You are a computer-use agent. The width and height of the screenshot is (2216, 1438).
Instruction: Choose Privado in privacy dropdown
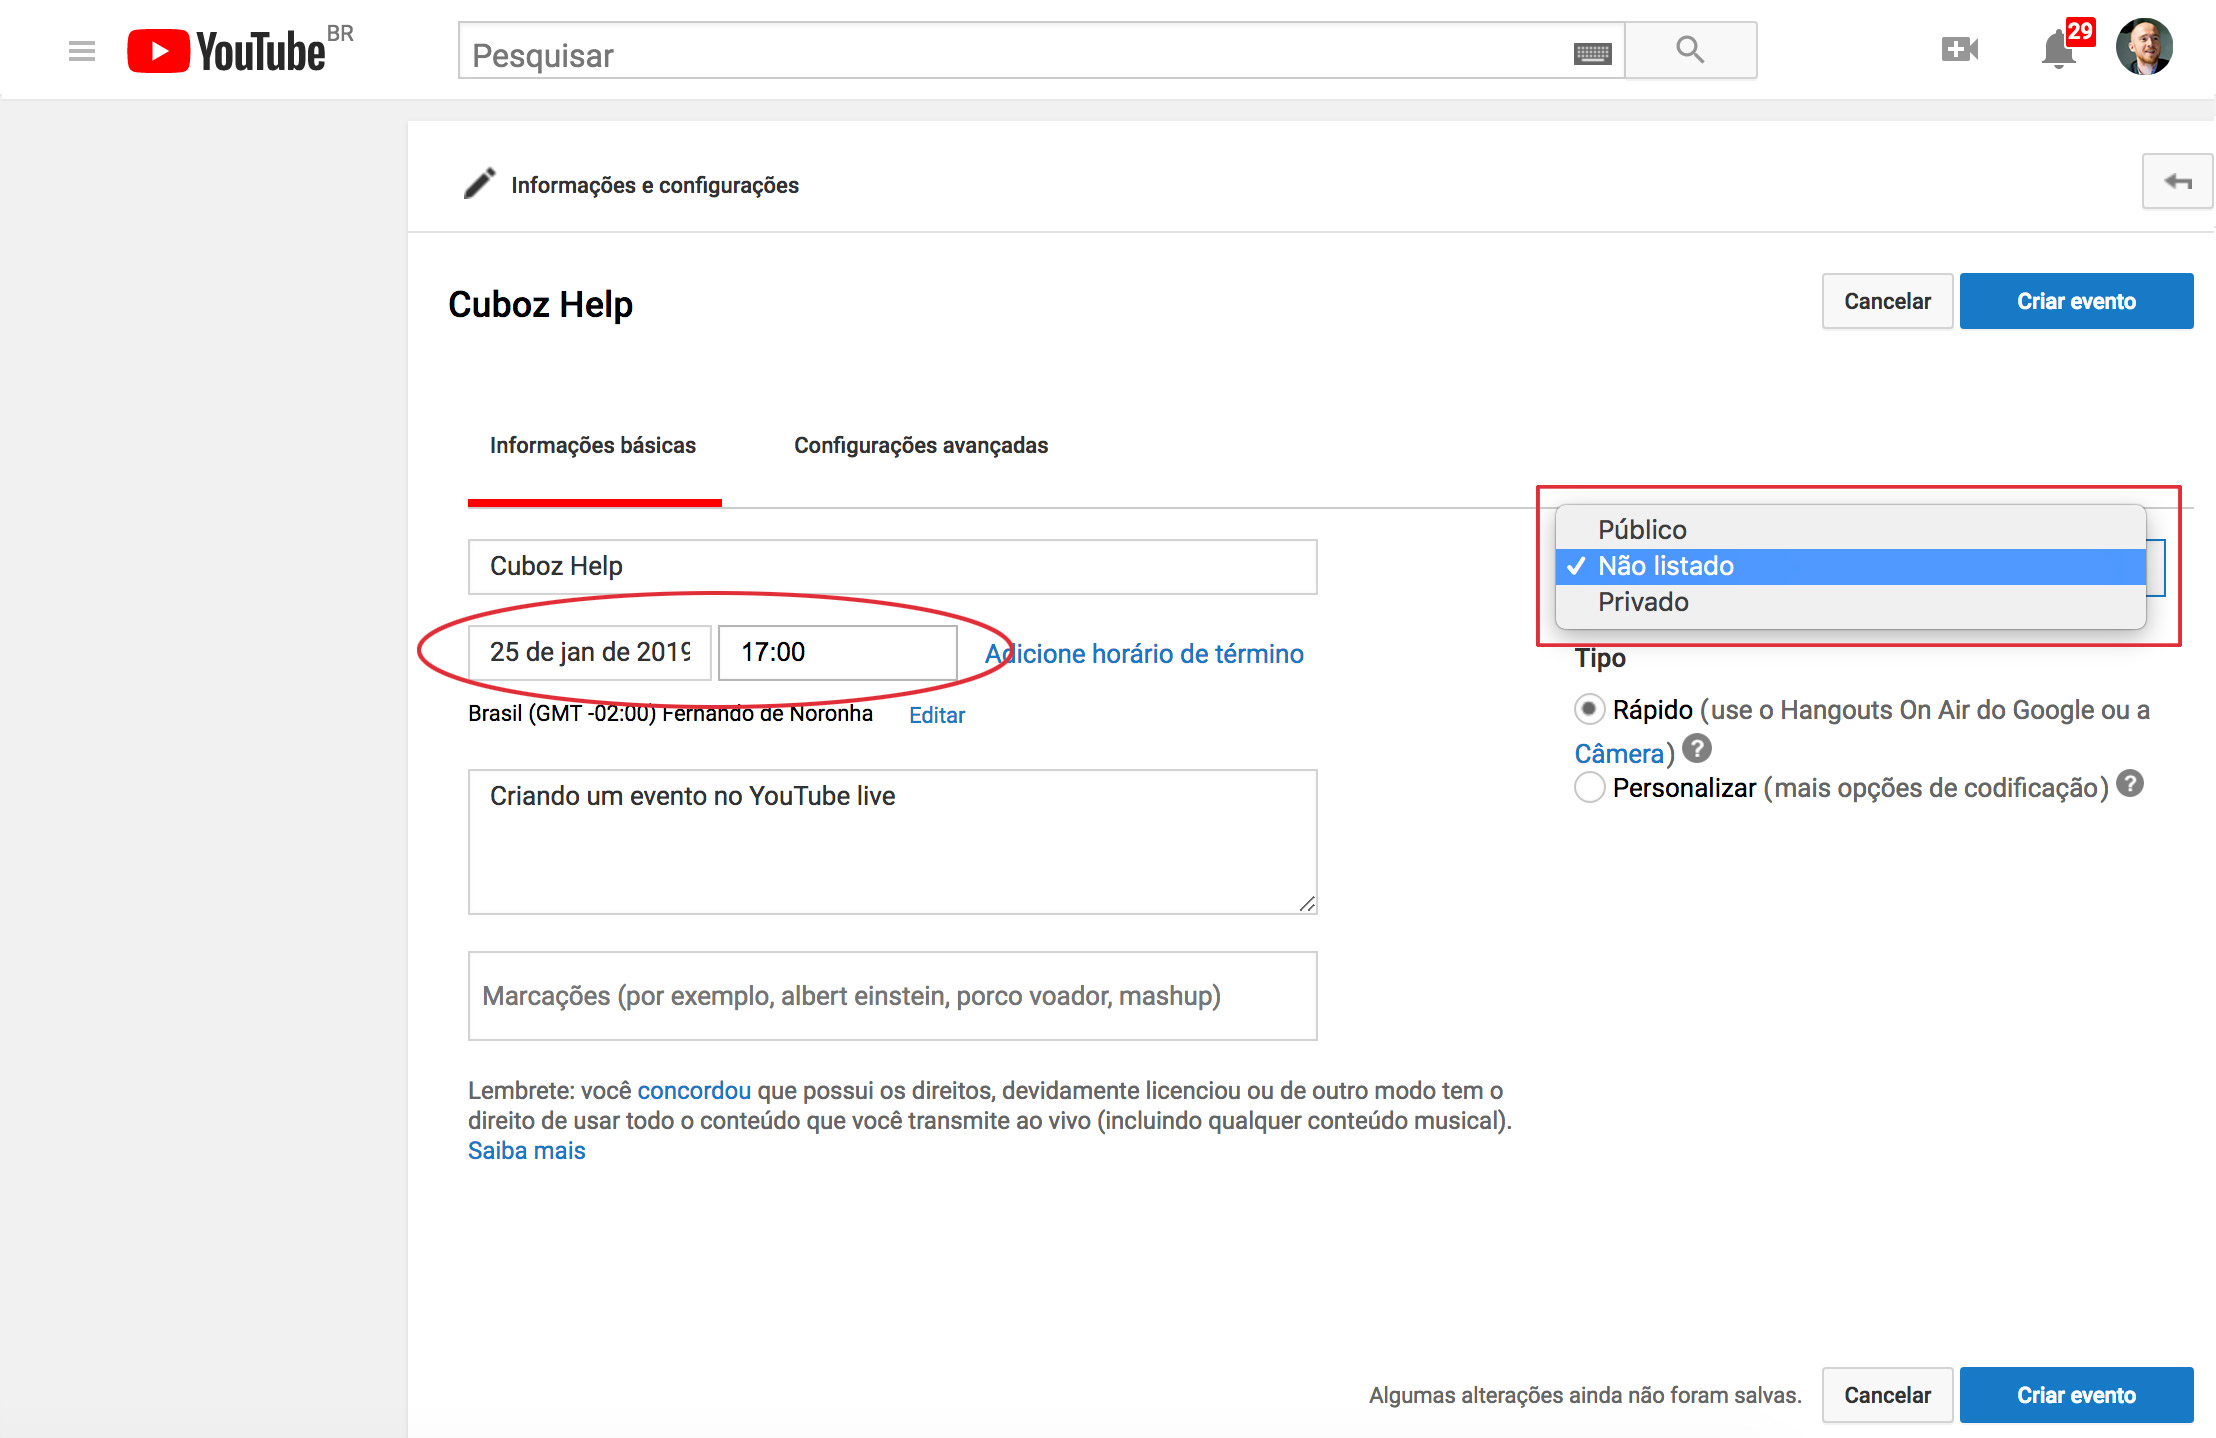1643,602
